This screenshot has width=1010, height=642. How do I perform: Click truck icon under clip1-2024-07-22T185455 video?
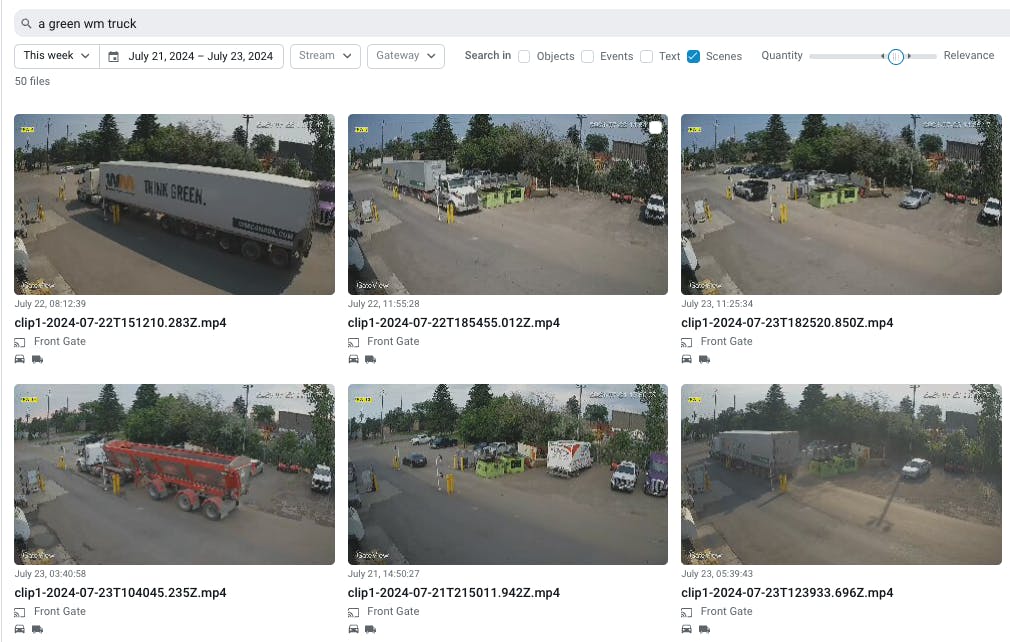tap(371, 359)
